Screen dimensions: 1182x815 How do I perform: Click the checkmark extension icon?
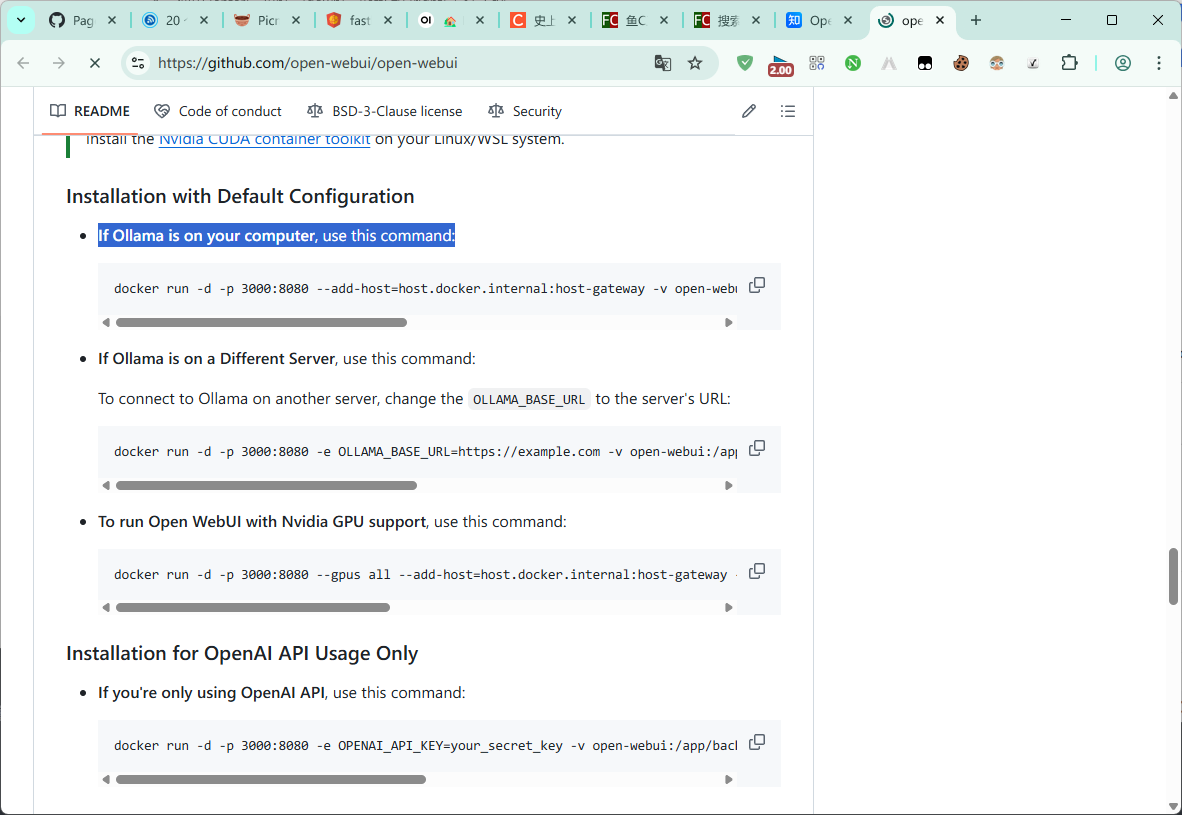pos(1033,63)
